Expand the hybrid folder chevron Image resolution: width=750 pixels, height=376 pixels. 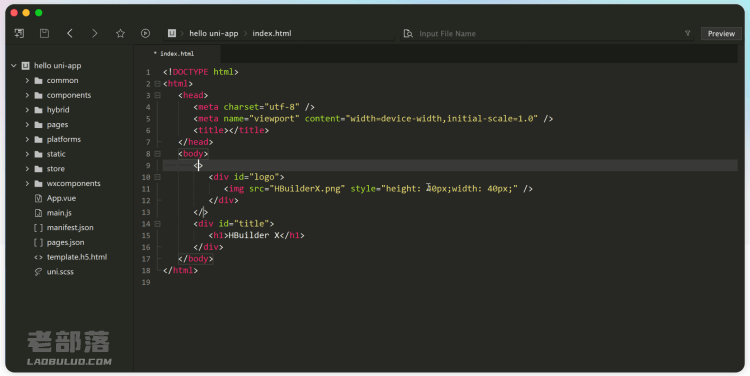pos(27,110)
